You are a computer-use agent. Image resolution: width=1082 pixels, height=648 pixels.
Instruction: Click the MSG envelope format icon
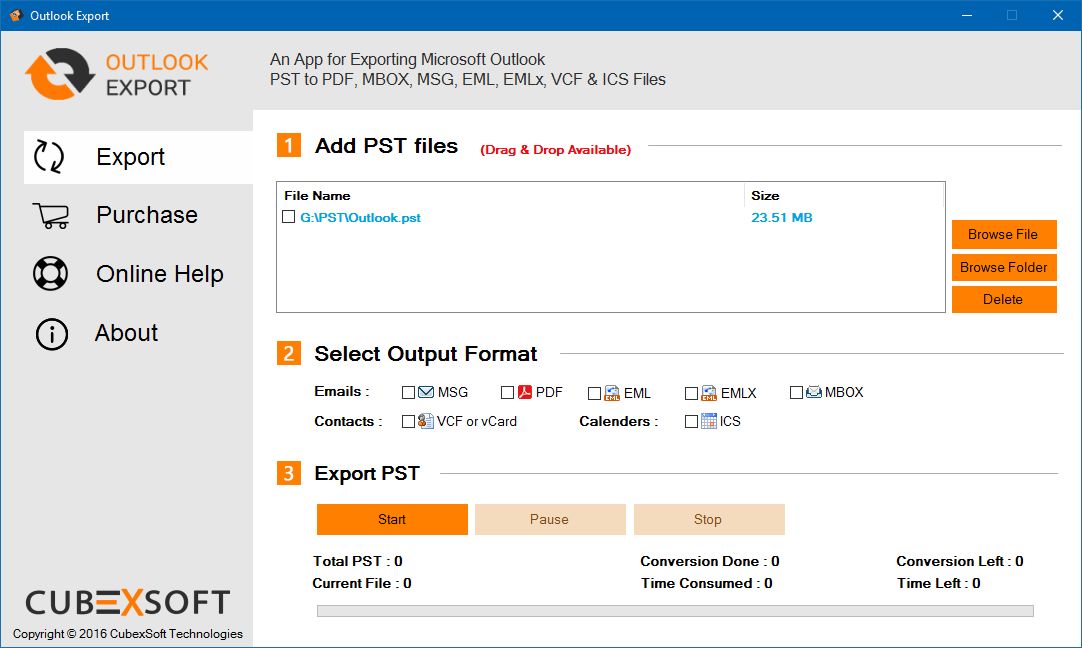pos(426,392)
